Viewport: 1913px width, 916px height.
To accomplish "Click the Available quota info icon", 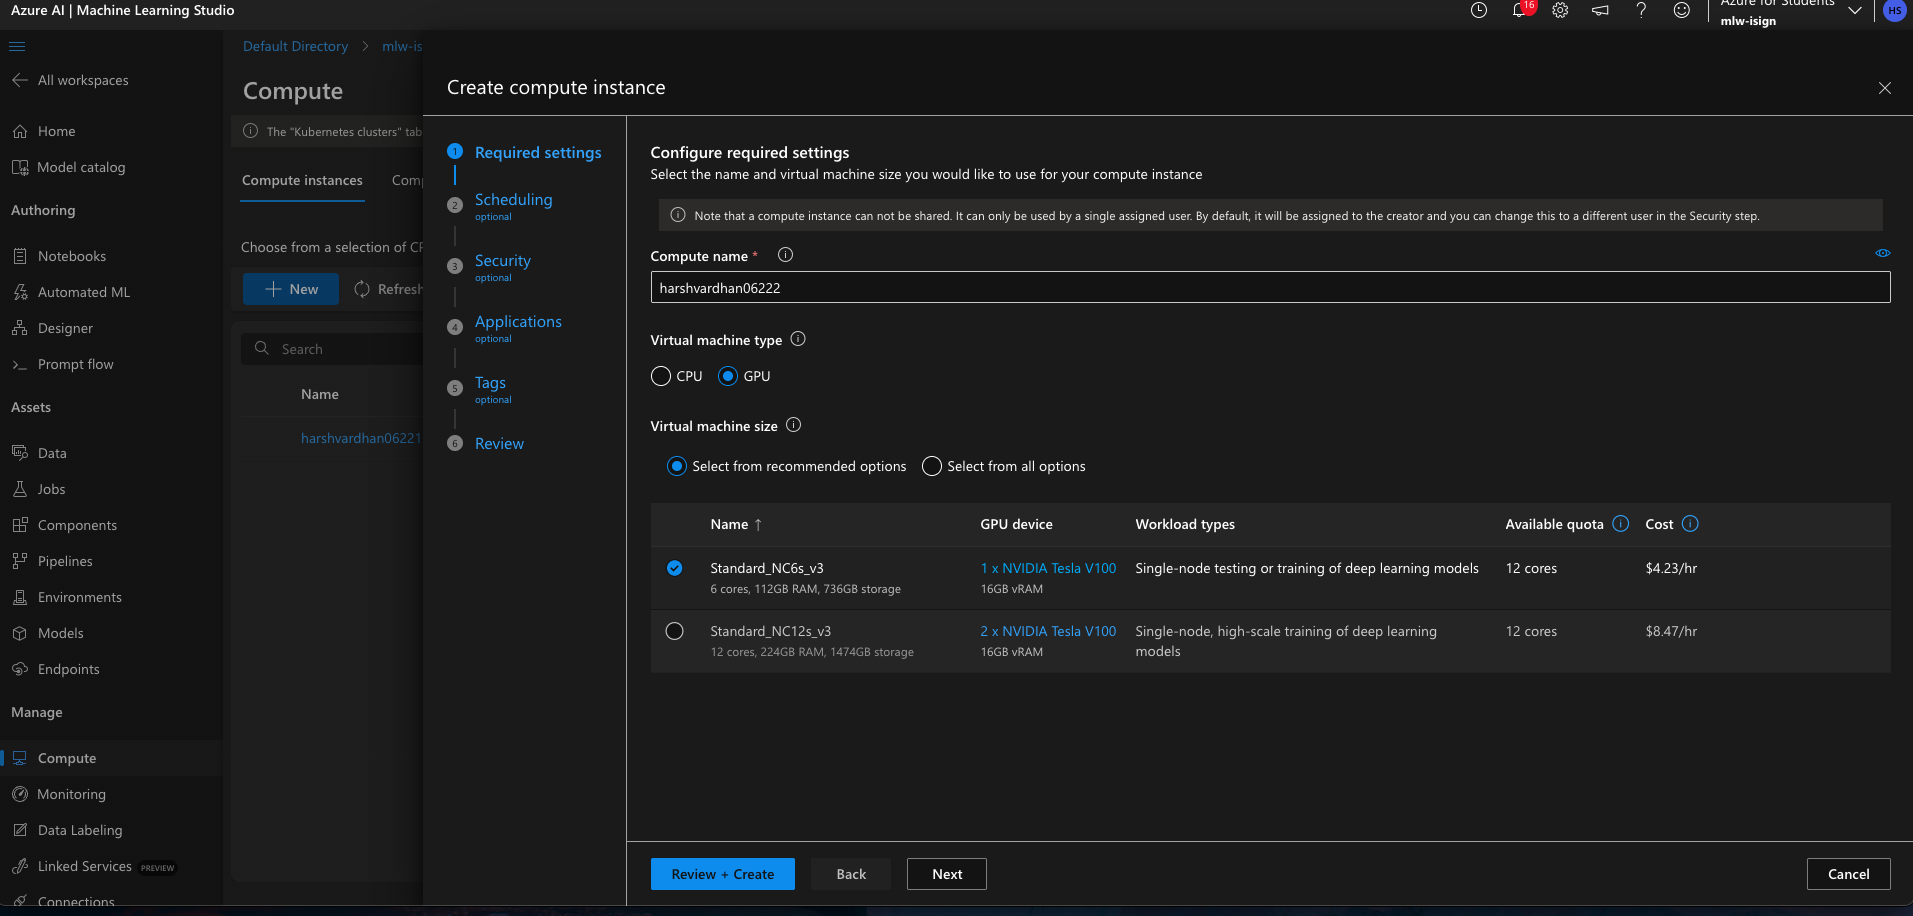I will click(x=1621, y=524).
